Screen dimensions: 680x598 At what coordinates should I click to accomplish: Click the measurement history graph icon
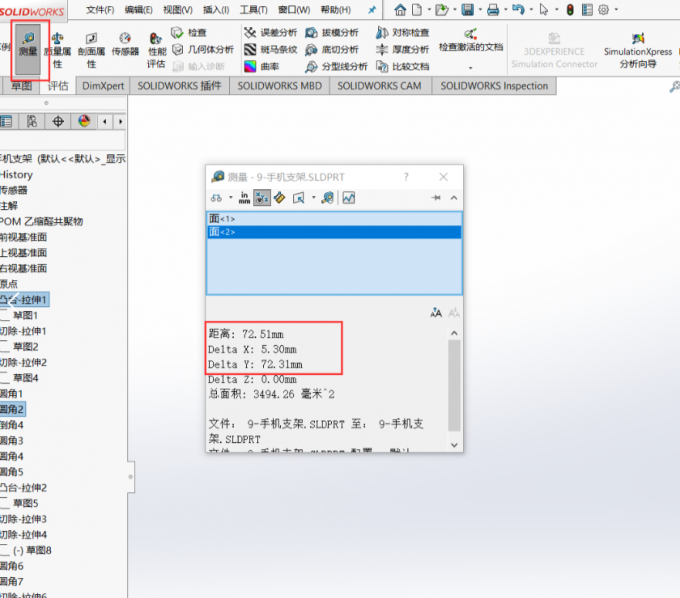349,198
